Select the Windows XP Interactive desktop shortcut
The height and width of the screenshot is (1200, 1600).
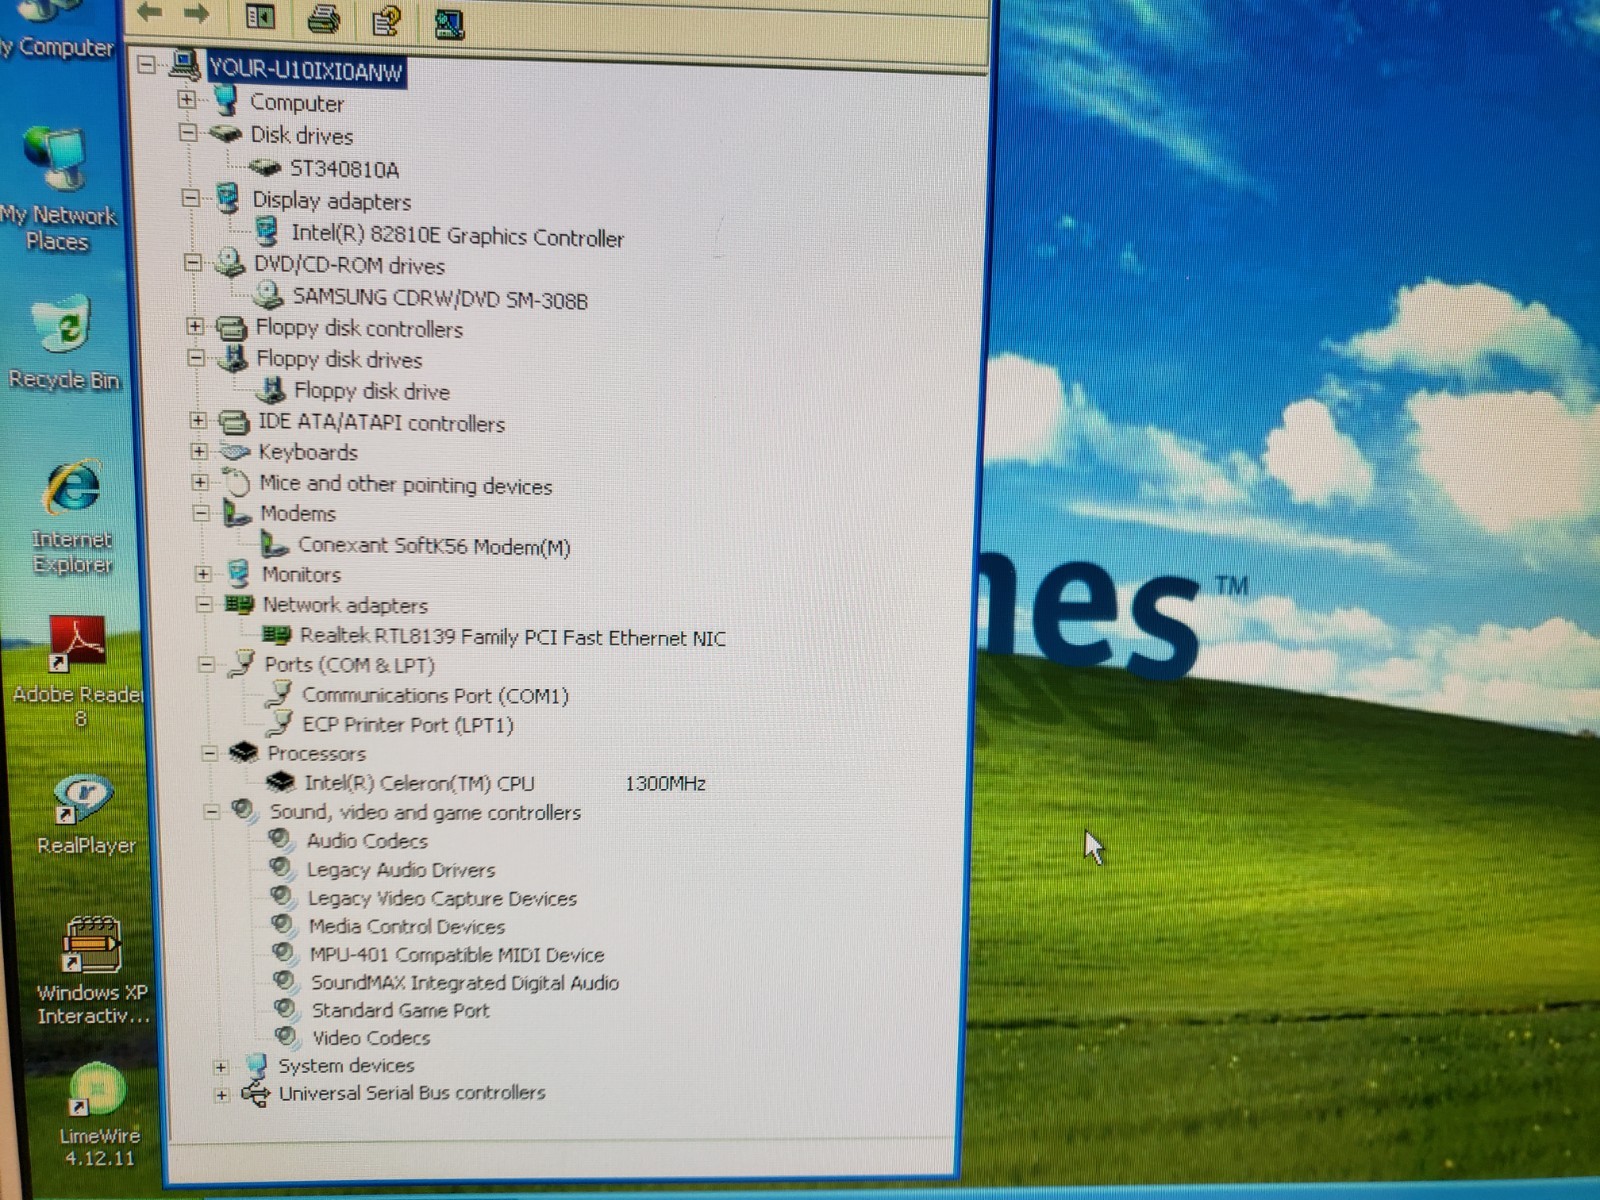point(93,971)
